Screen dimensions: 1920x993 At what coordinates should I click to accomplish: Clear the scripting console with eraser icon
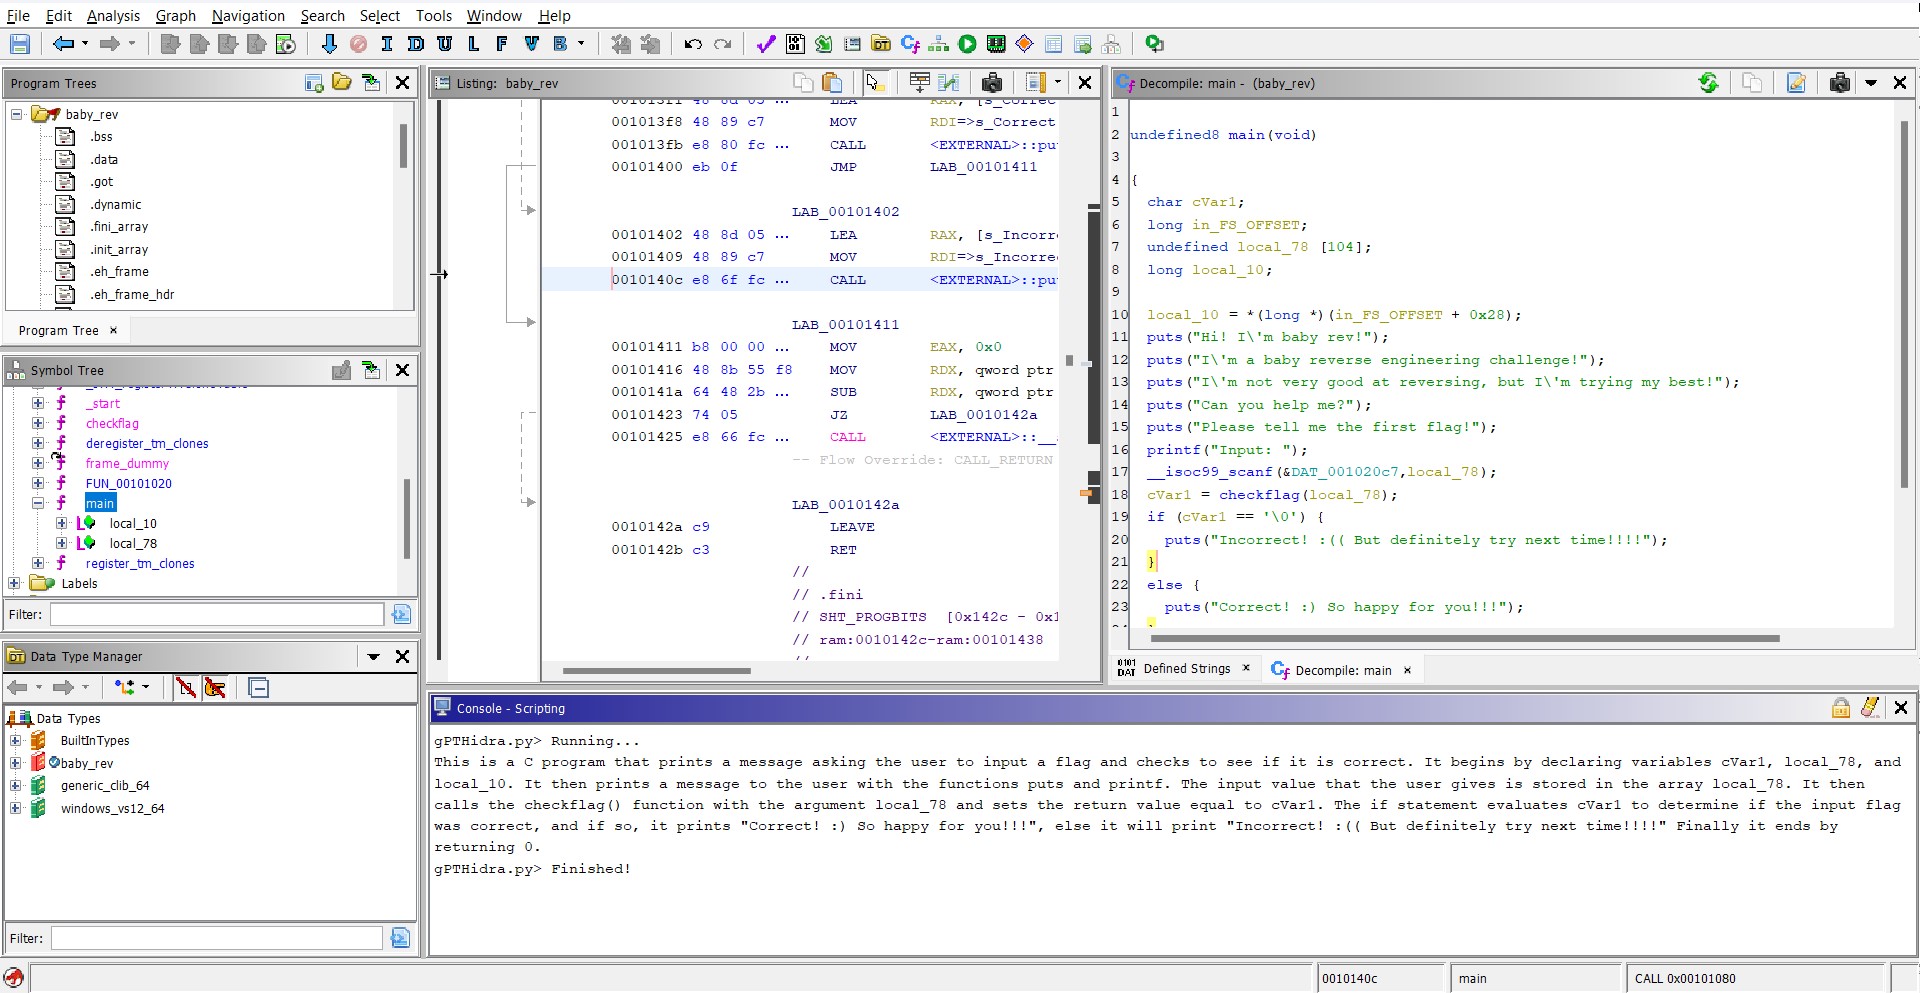1870,708
